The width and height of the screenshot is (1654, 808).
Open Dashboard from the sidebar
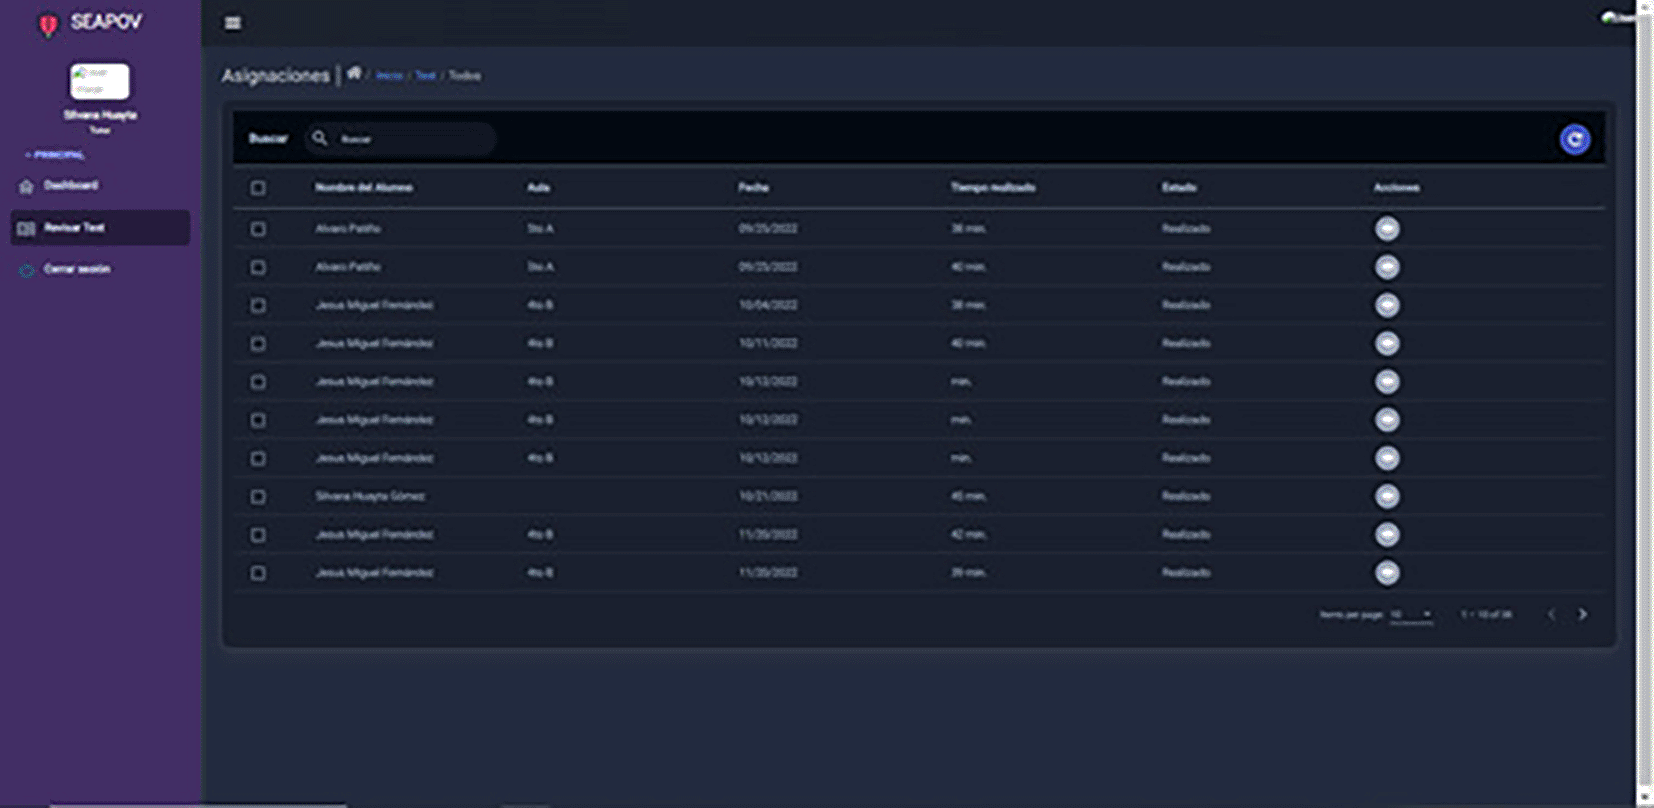(70, 186)
